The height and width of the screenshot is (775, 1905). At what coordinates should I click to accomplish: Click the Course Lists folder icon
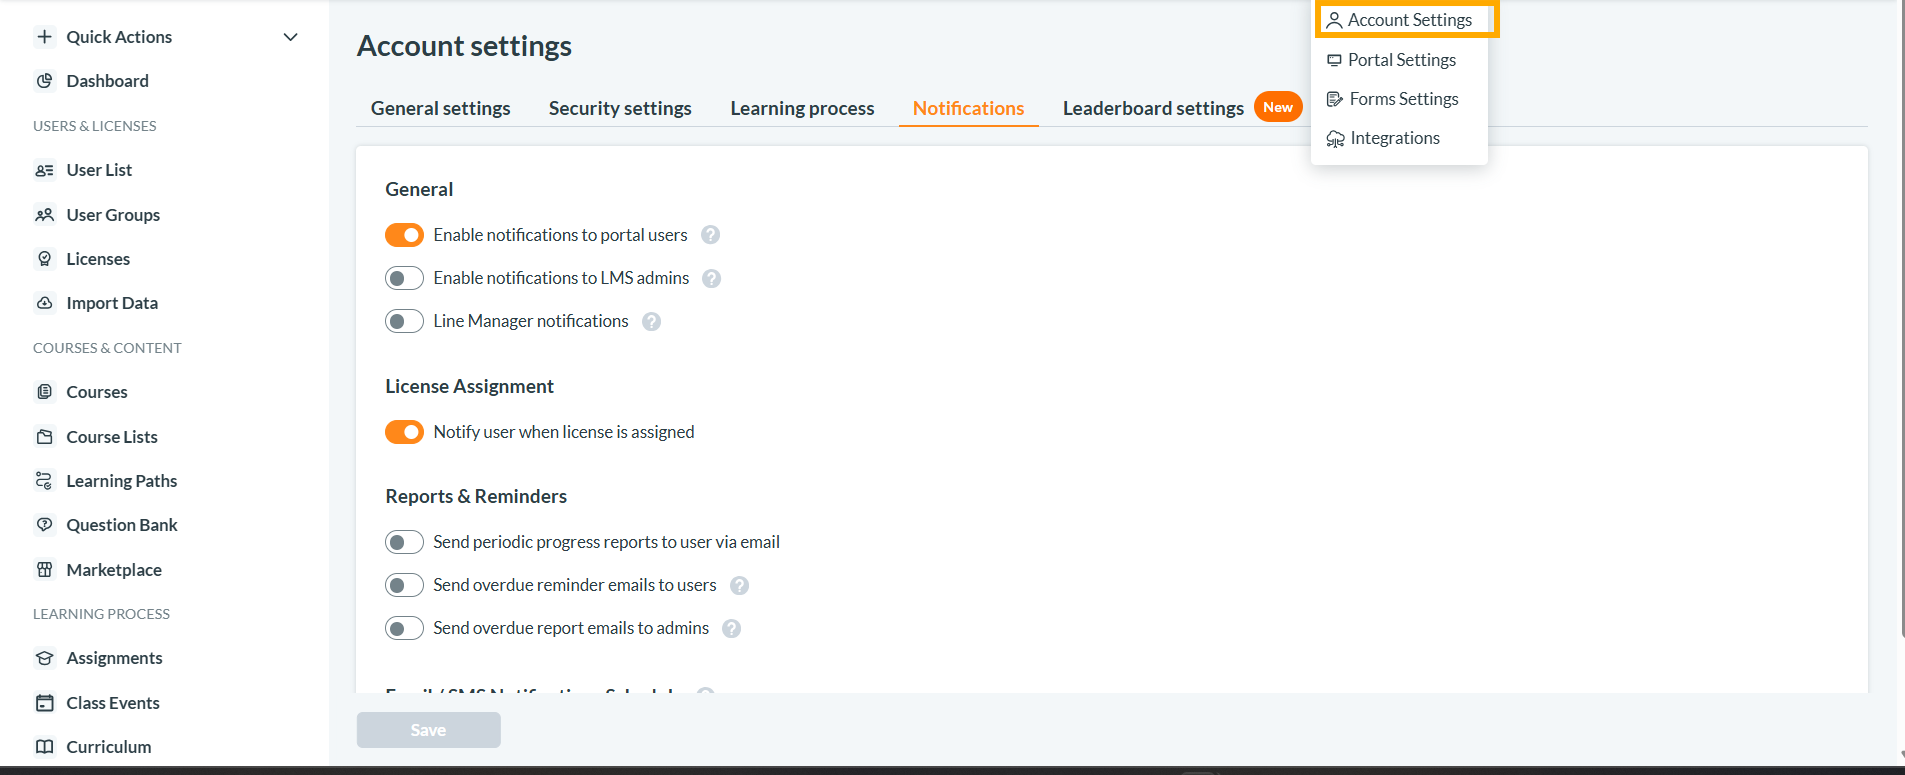click(x=44, y=437)
